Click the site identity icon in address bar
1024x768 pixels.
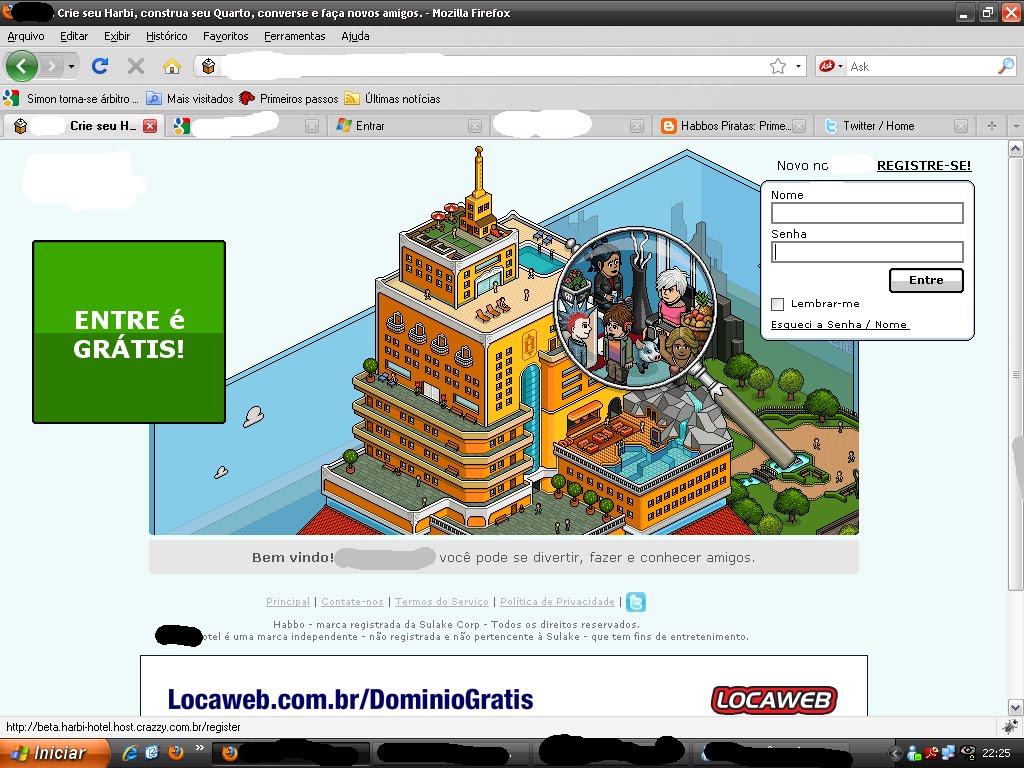(208, 66)
